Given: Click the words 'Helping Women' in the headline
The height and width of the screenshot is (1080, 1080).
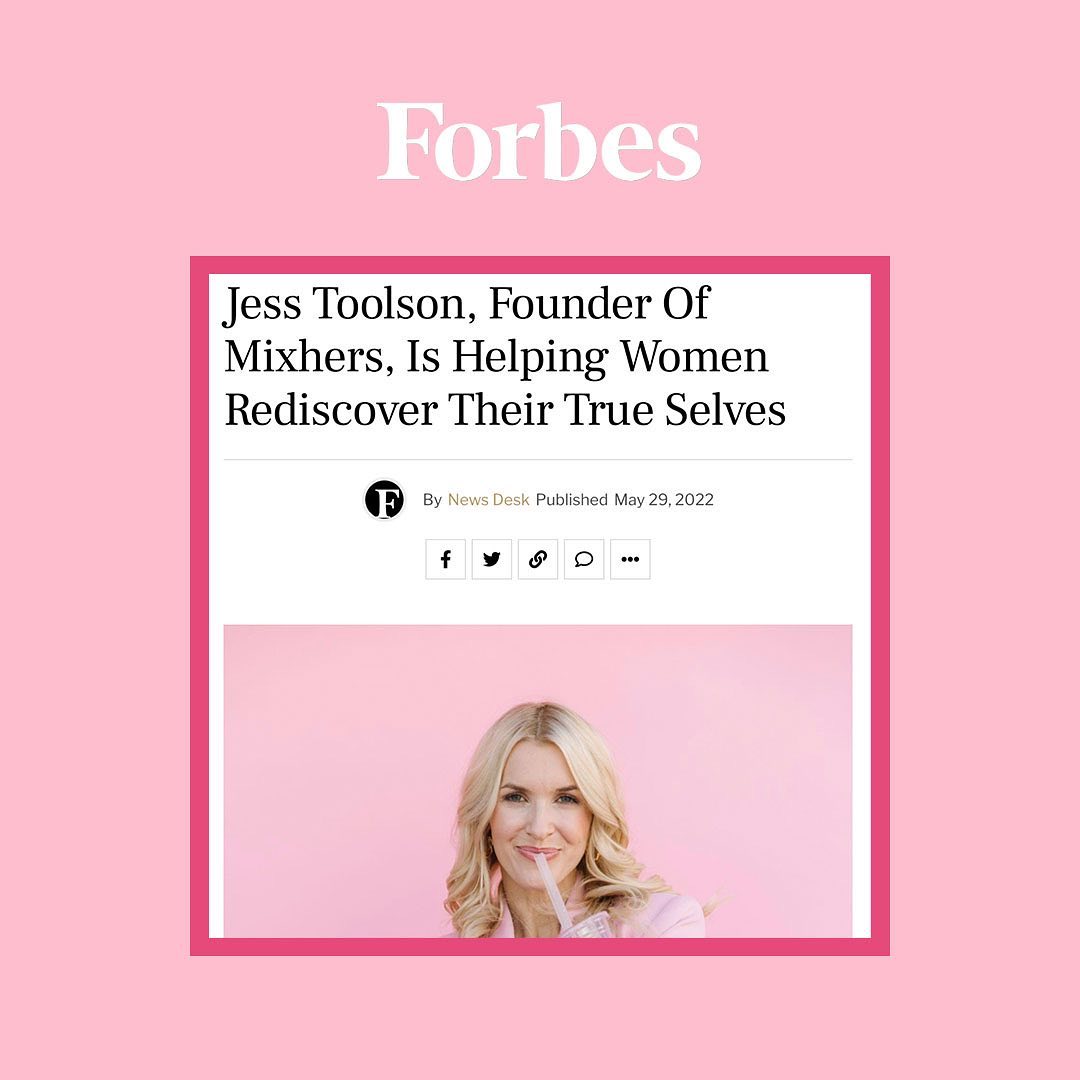Looking at the screenshot, I should coord(610,358).
